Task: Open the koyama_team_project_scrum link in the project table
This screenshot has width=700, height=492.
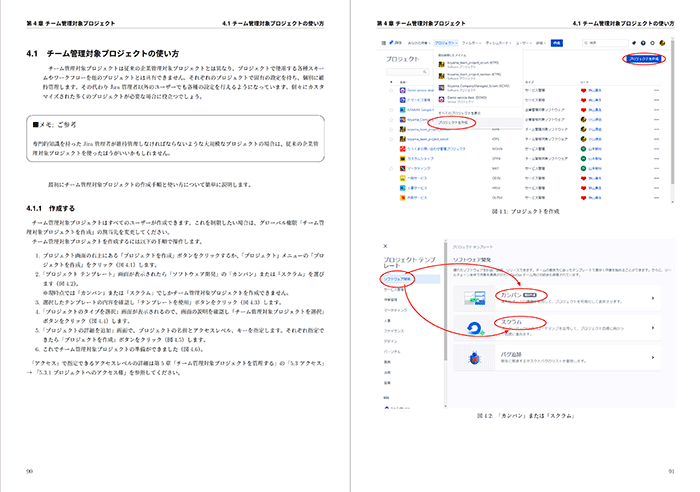Action: click(428, 139)
